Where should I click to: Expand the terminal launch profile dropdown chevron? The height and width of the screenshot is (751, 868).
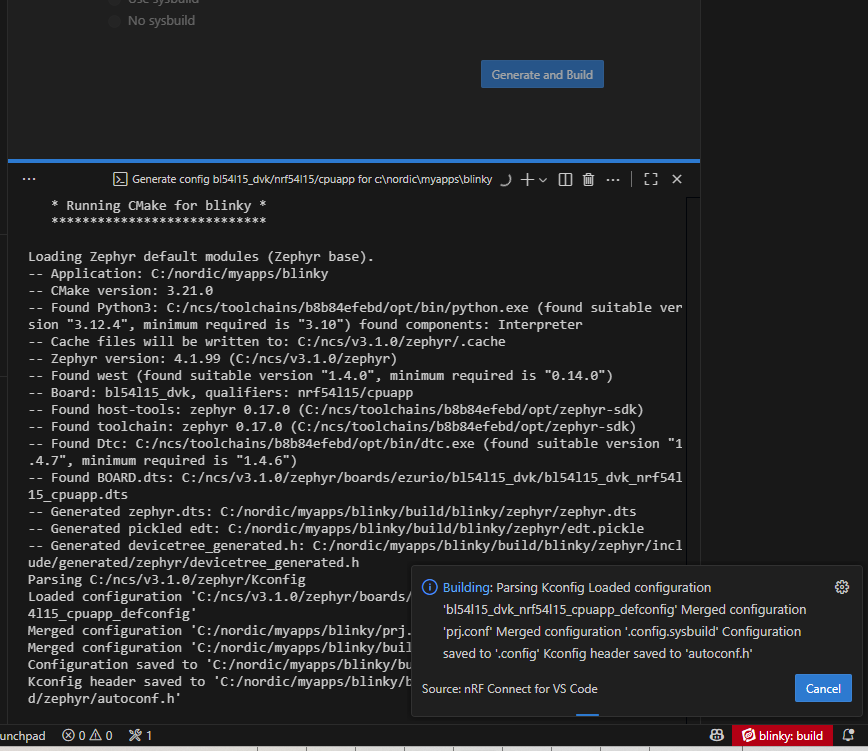tap(543, 180)
